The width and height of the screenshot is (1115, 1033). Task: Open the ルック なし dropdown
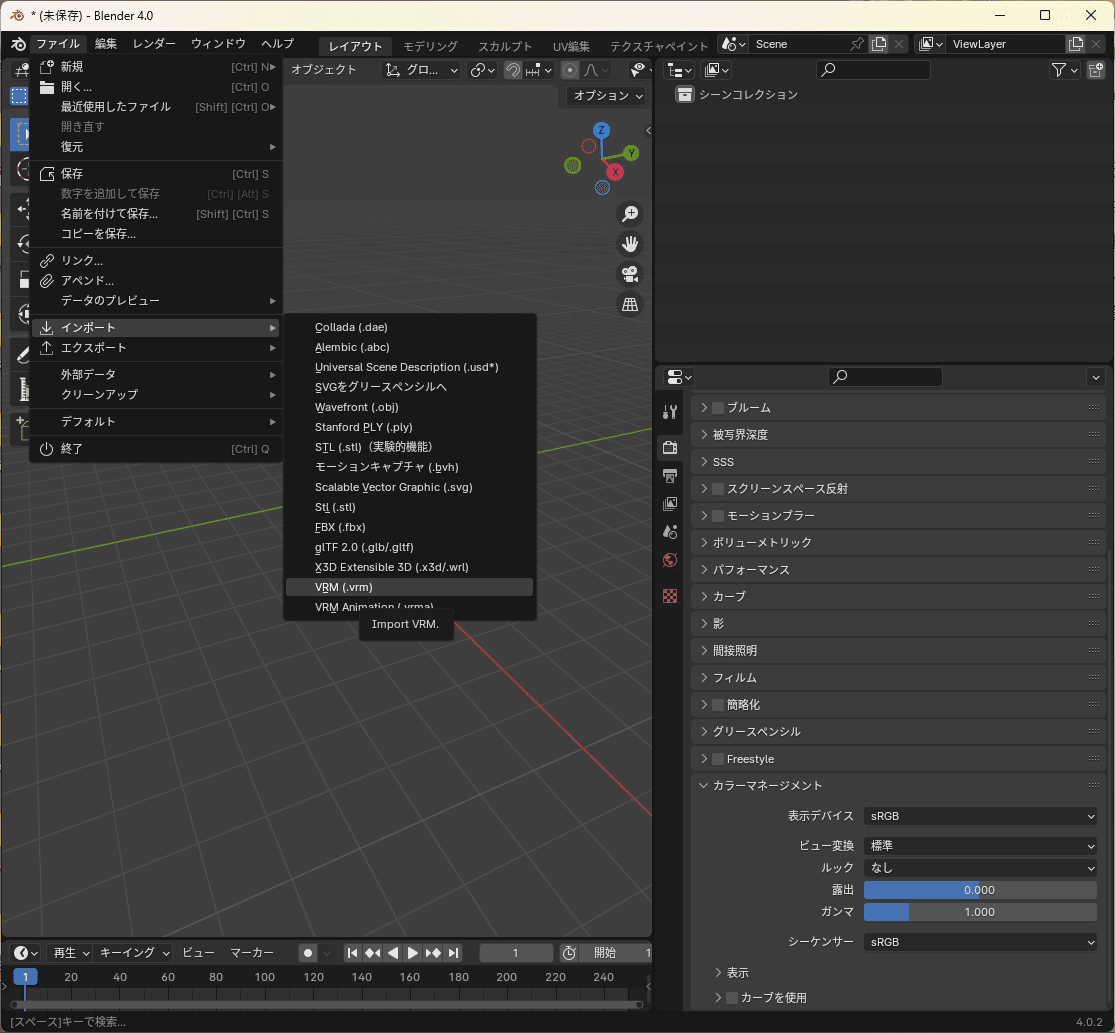pyautogui.click(x=980, y=868)
